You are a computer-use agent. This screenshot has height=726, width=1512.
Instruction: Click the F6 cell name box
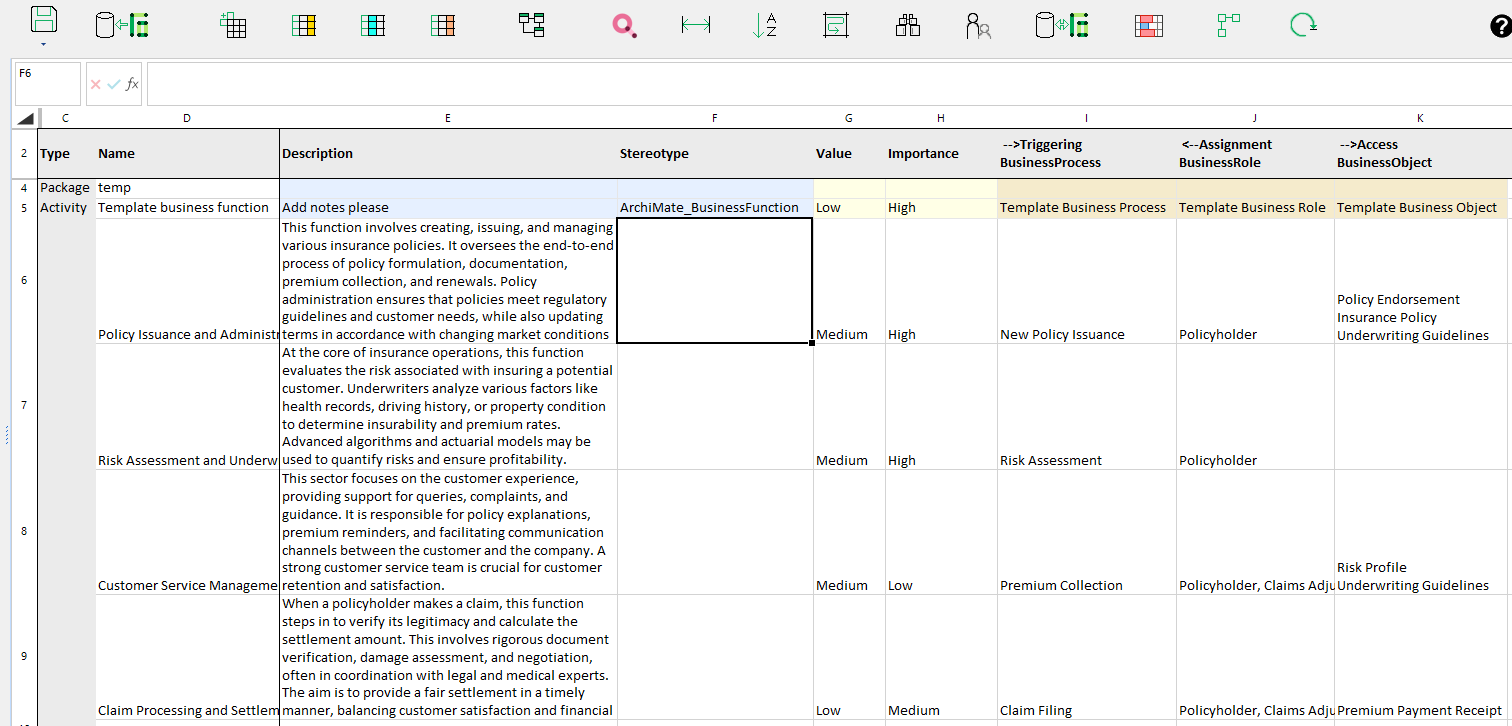[x=46, y=84]
